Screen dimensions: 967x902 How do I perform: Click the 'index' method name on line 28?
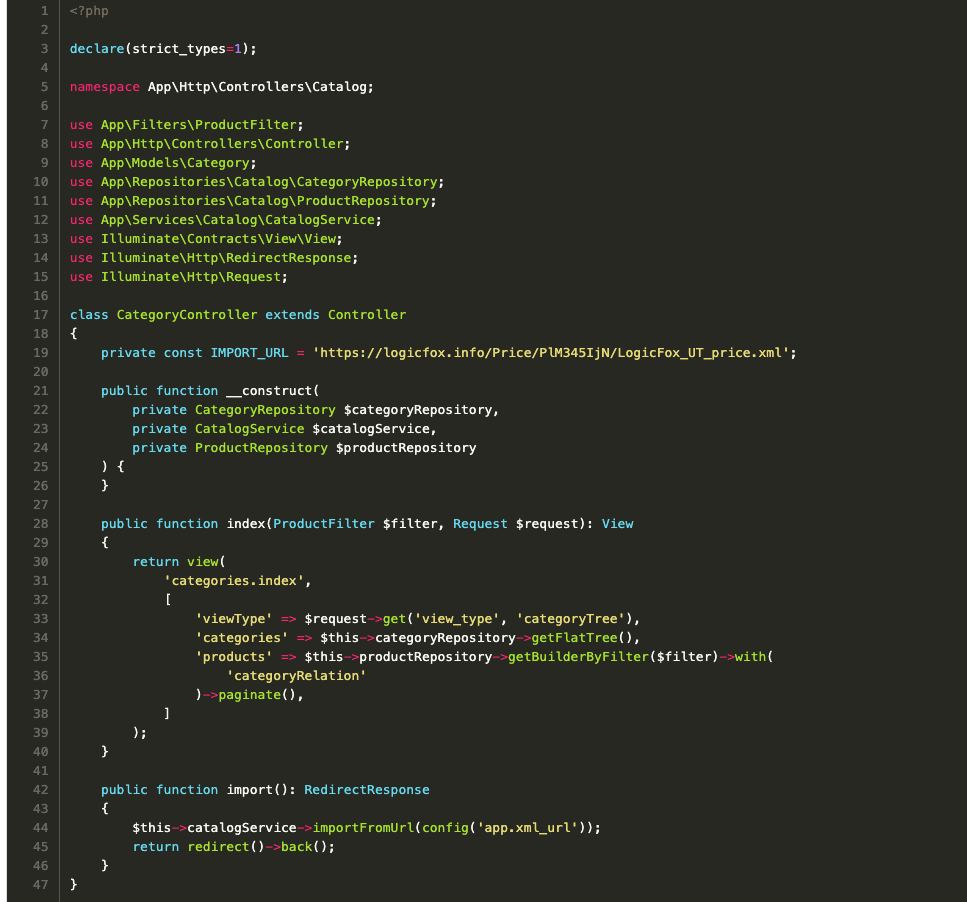coord(245,523)
